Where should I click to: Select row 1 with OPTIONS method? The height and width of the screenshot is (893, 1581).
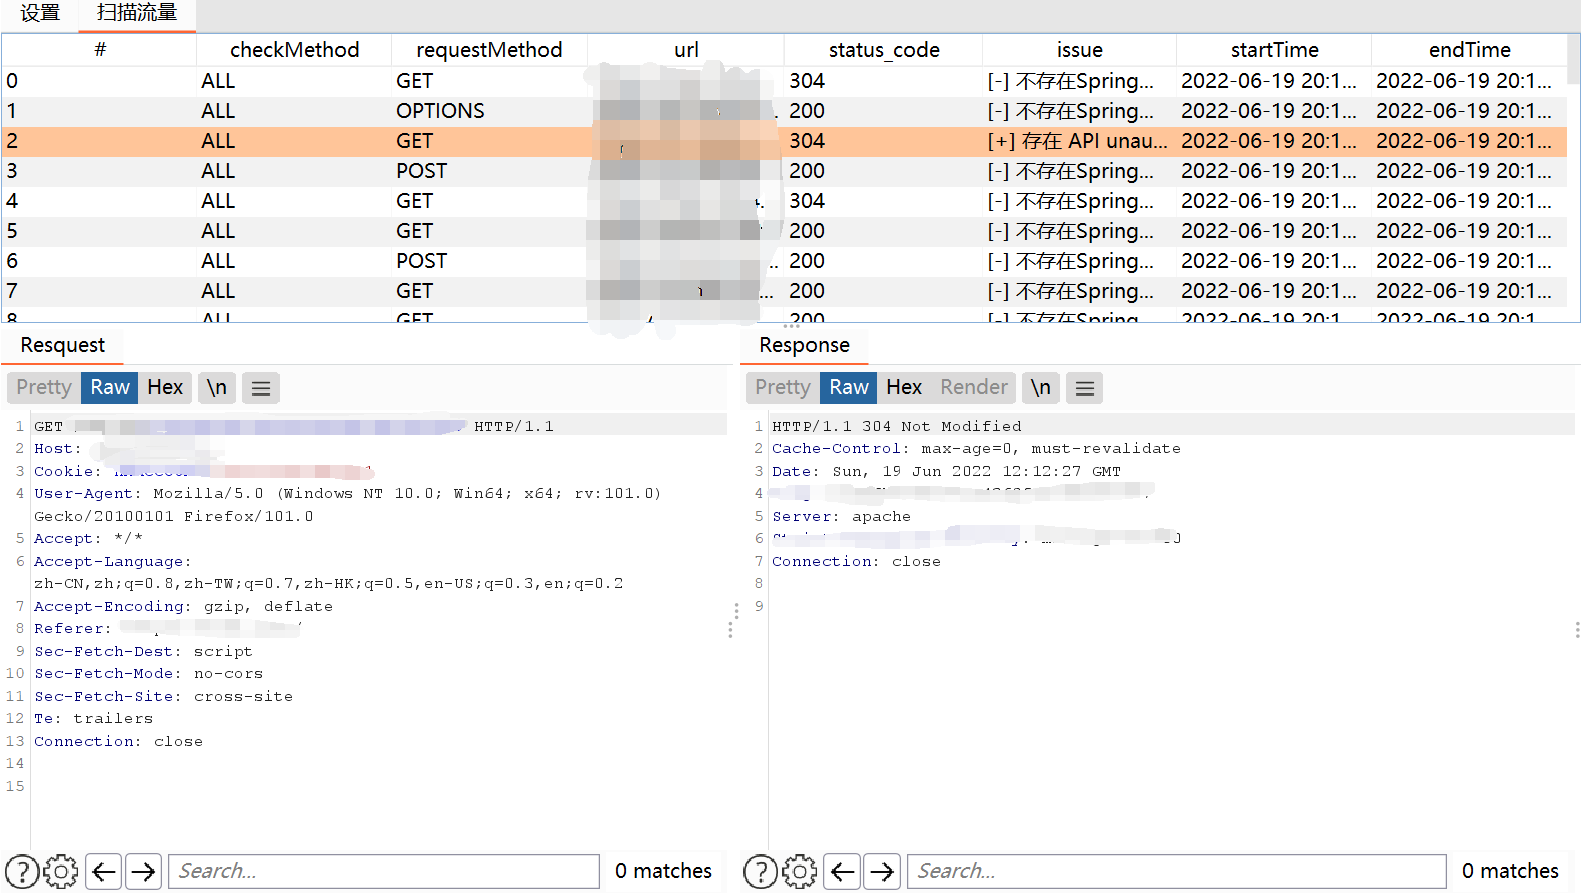point(784,111)
